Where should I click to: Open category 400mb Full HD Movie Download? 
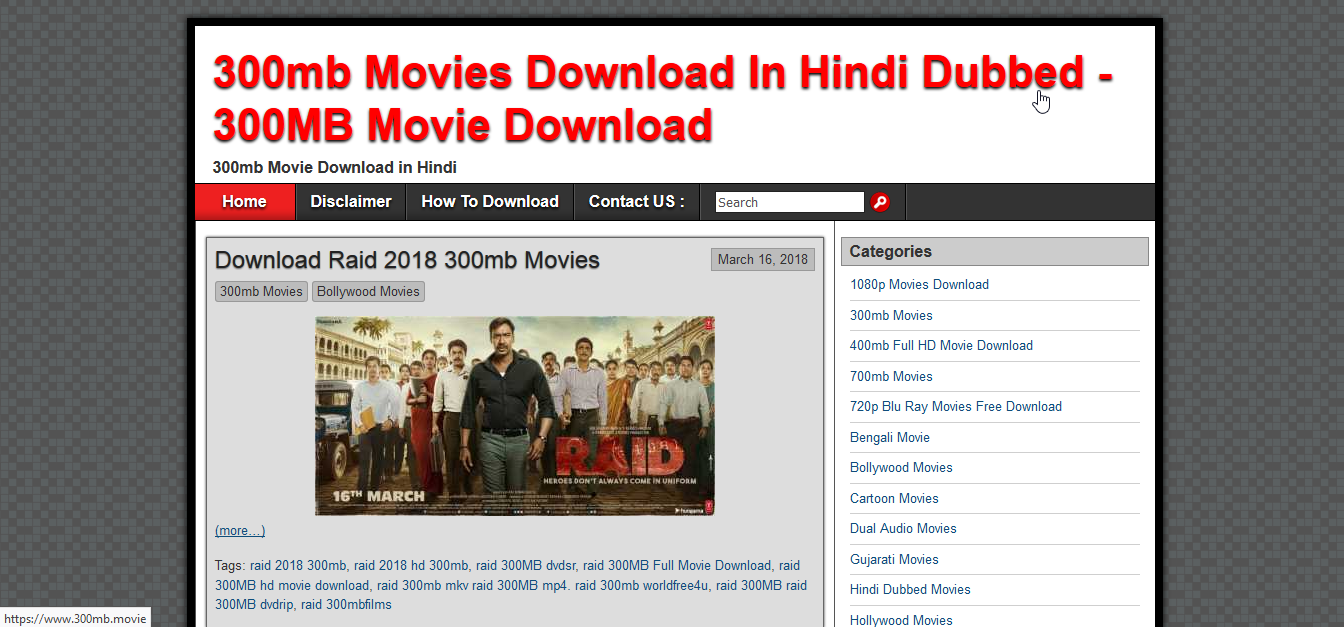(x=941, y=345)
